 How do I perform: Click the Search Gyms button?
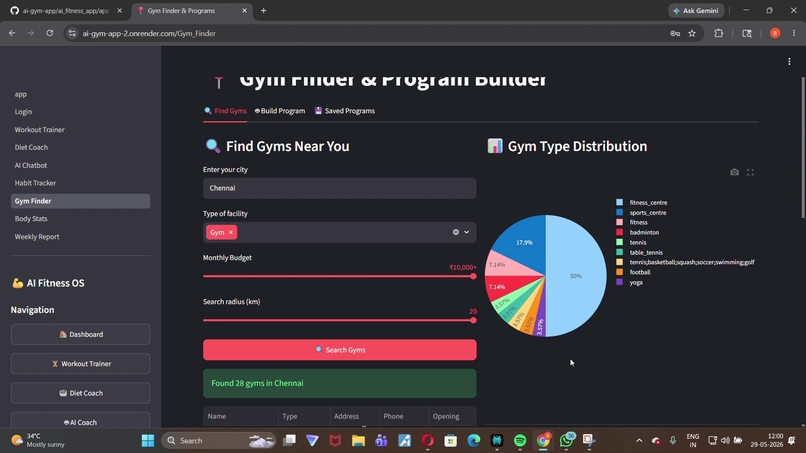[340, 350]
